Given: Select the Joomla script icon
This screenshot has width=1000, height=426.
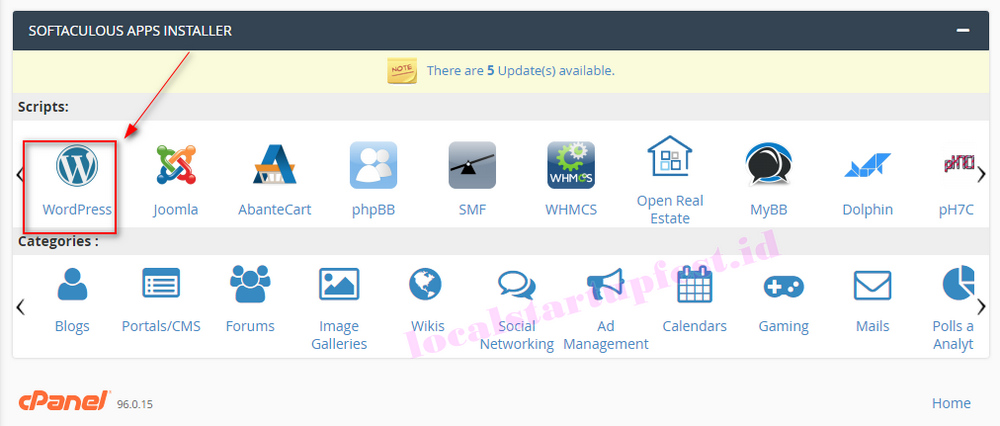Looking at the screenshot, I should 175,165.
